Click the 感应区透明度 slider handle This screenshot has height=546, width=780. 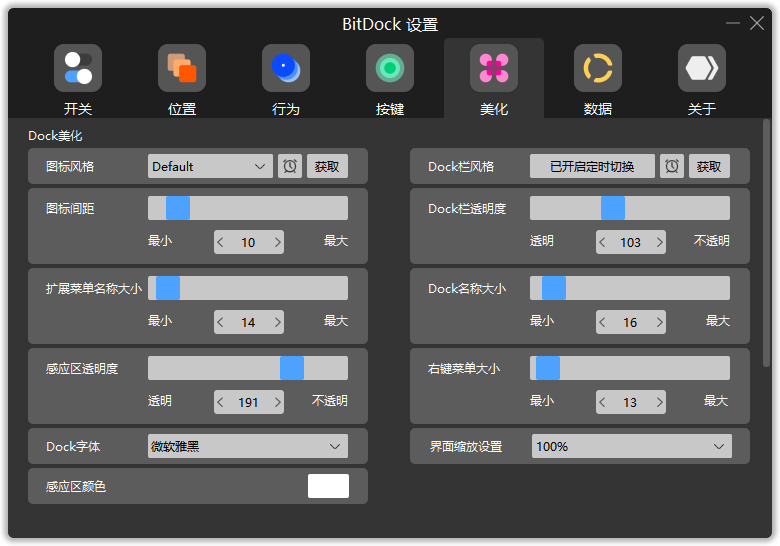point(292,368)
